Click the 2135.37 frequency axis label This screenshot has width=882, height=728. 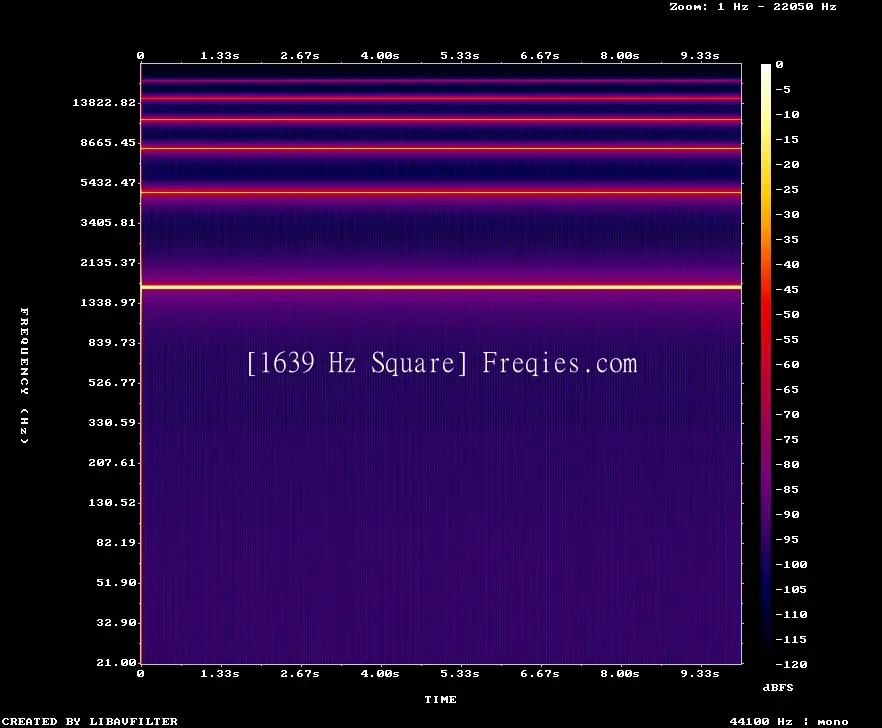tap(108, 262)
